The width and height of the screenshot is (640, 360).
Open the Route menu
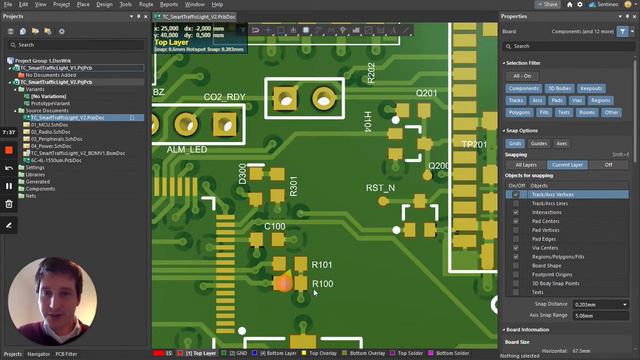pyautogui.click(x=146, y=4)
